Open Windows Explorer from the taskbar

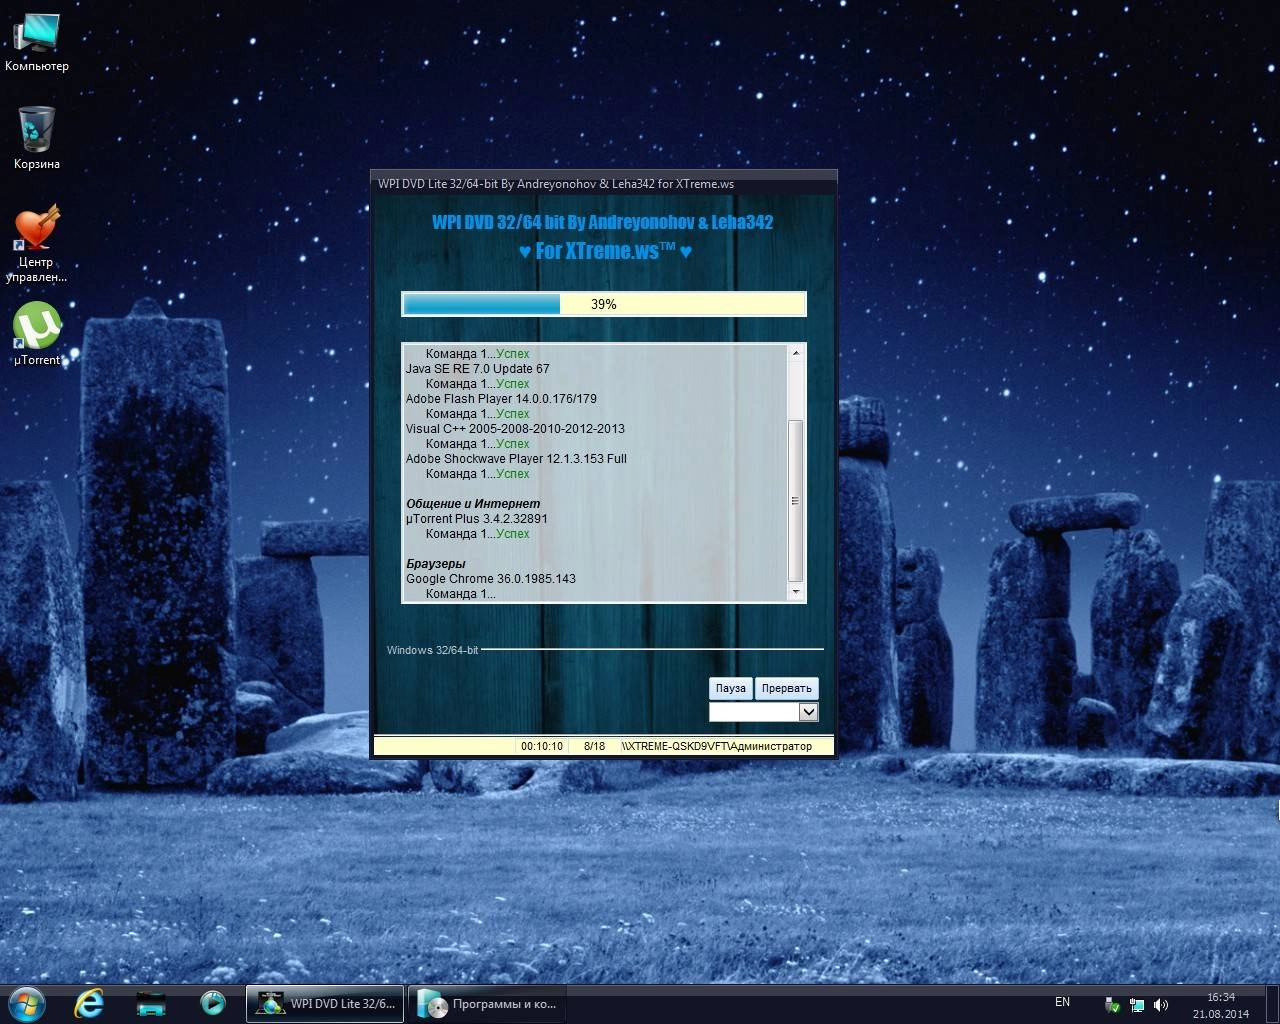150,1003
